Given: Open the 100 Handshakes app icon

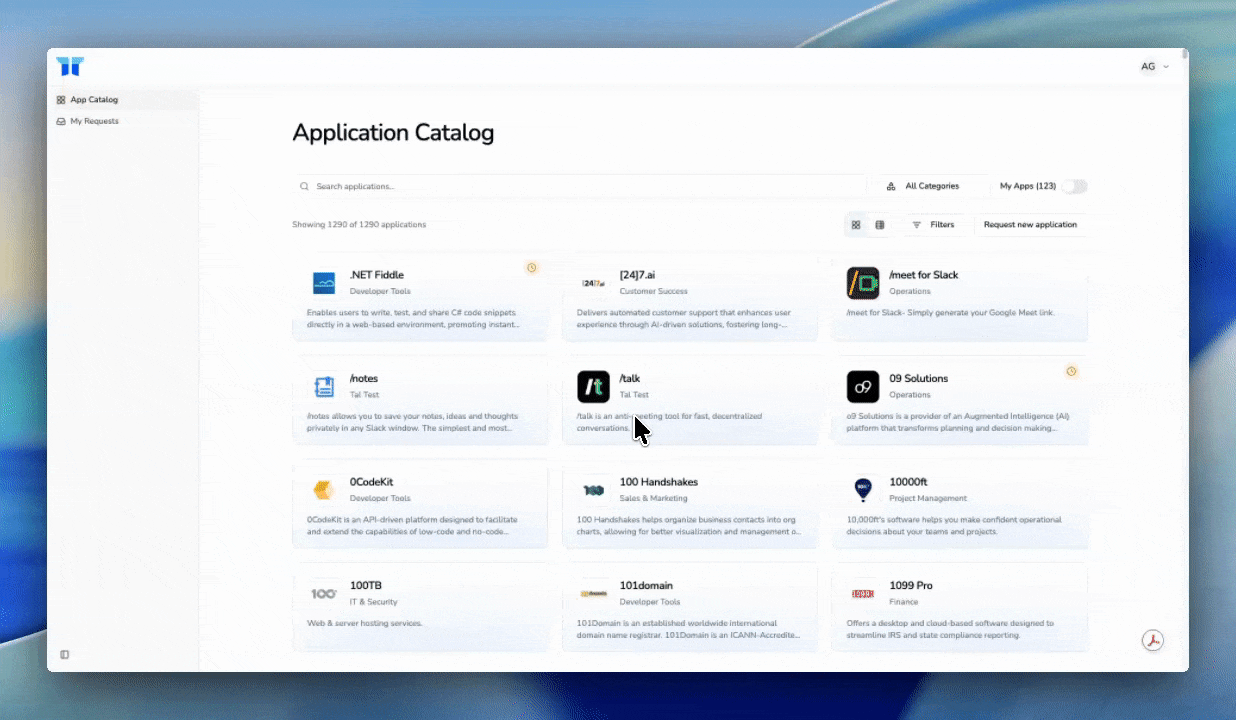Looking at the screenshot, I should (x=594, y=490).
